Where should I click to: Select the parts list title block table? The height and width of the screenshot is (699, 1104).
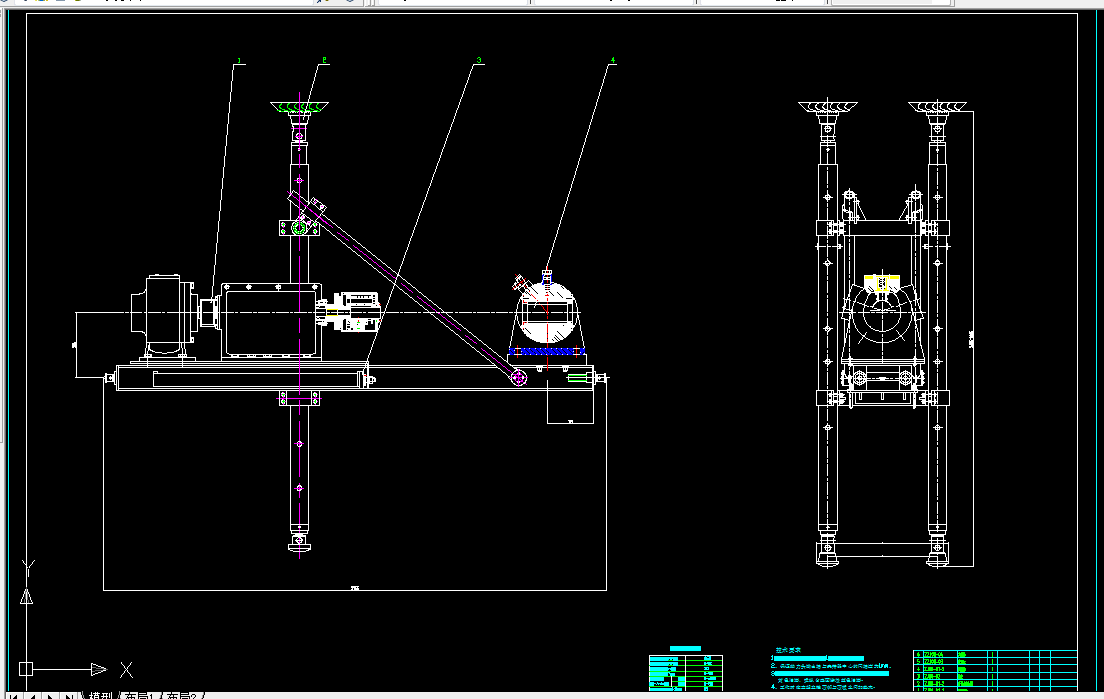995,670
